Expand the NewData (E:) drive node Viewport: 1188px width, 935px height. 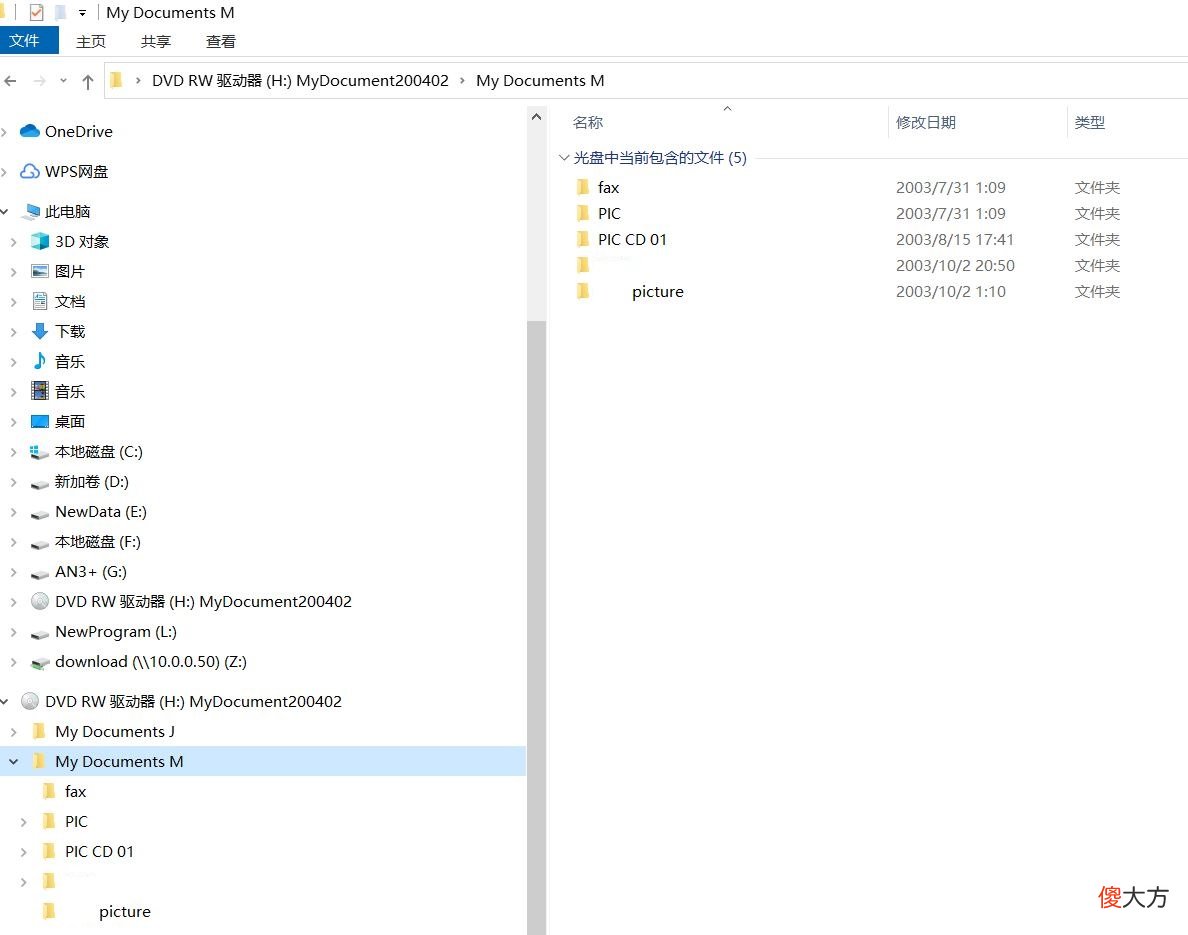coord(14,512)
